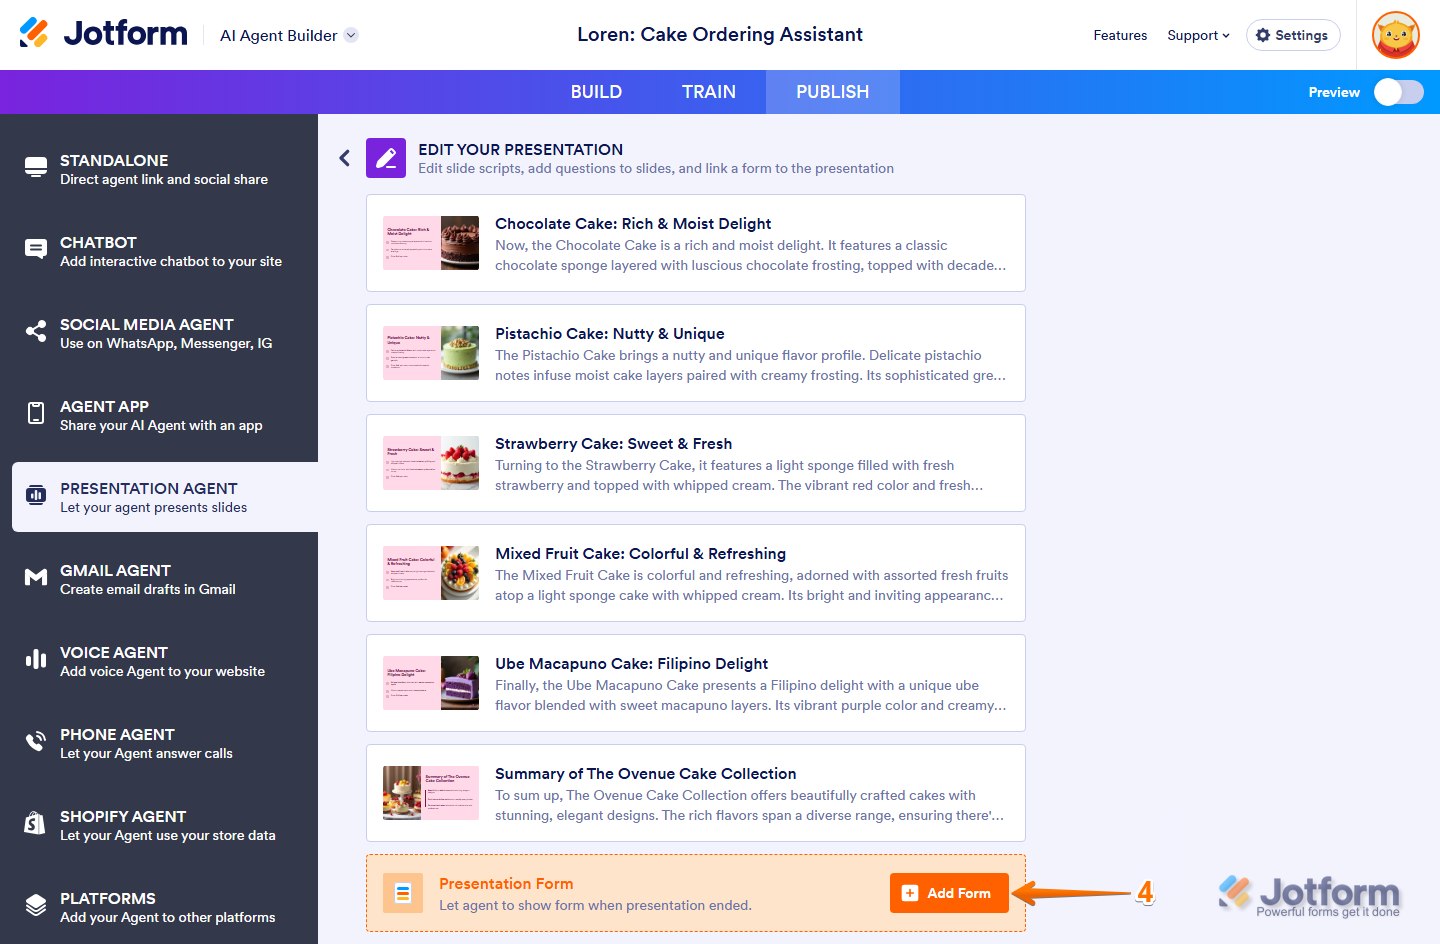1440x944 pixels.
Task: Click the Chocolate Cake slide script text
Action: click(751, 255)
